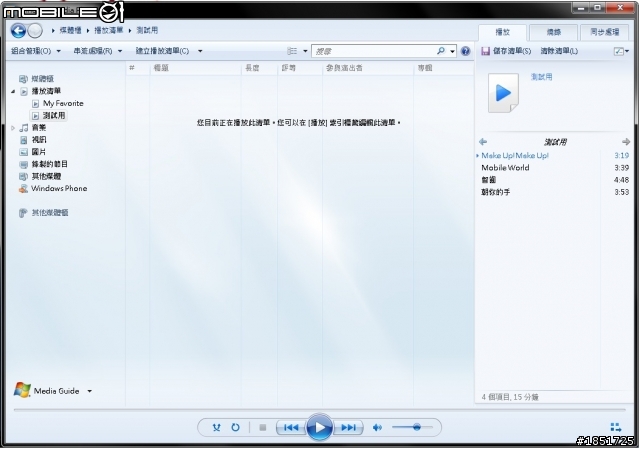
Task: Skip to the next track
Action: tap(348, 427)
